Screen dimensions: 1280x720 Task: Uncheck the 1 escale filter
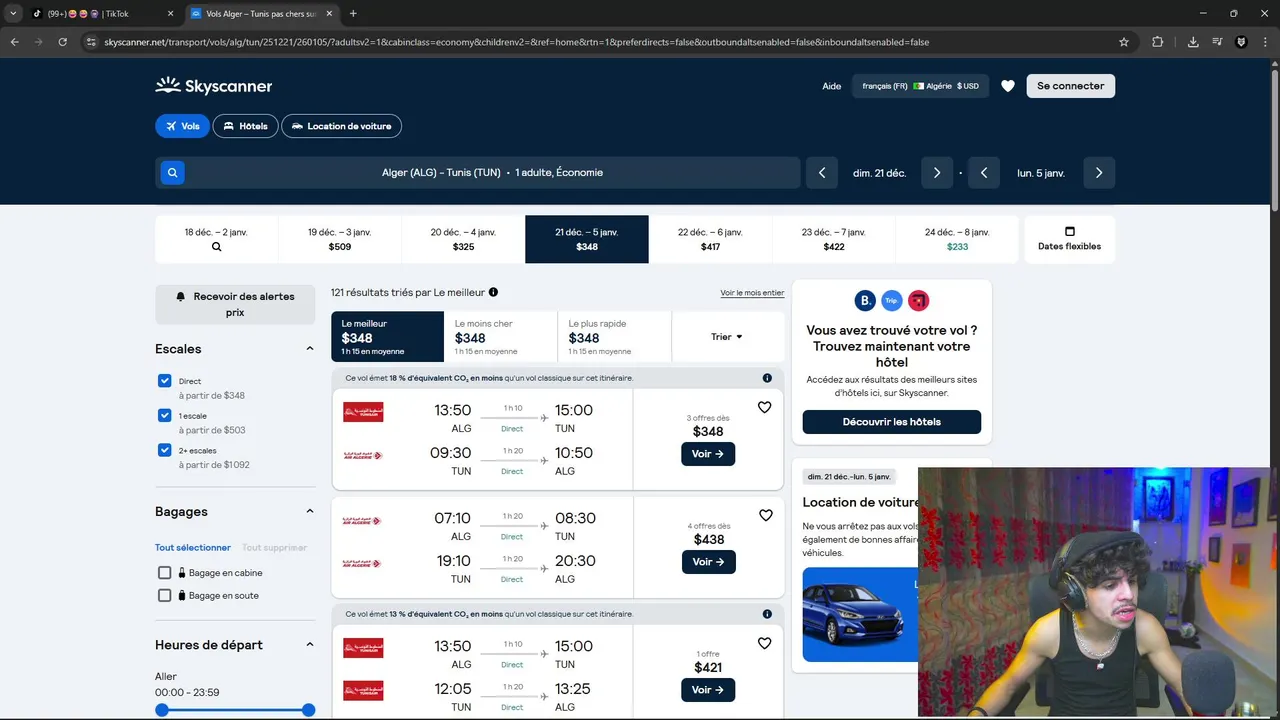165,415
